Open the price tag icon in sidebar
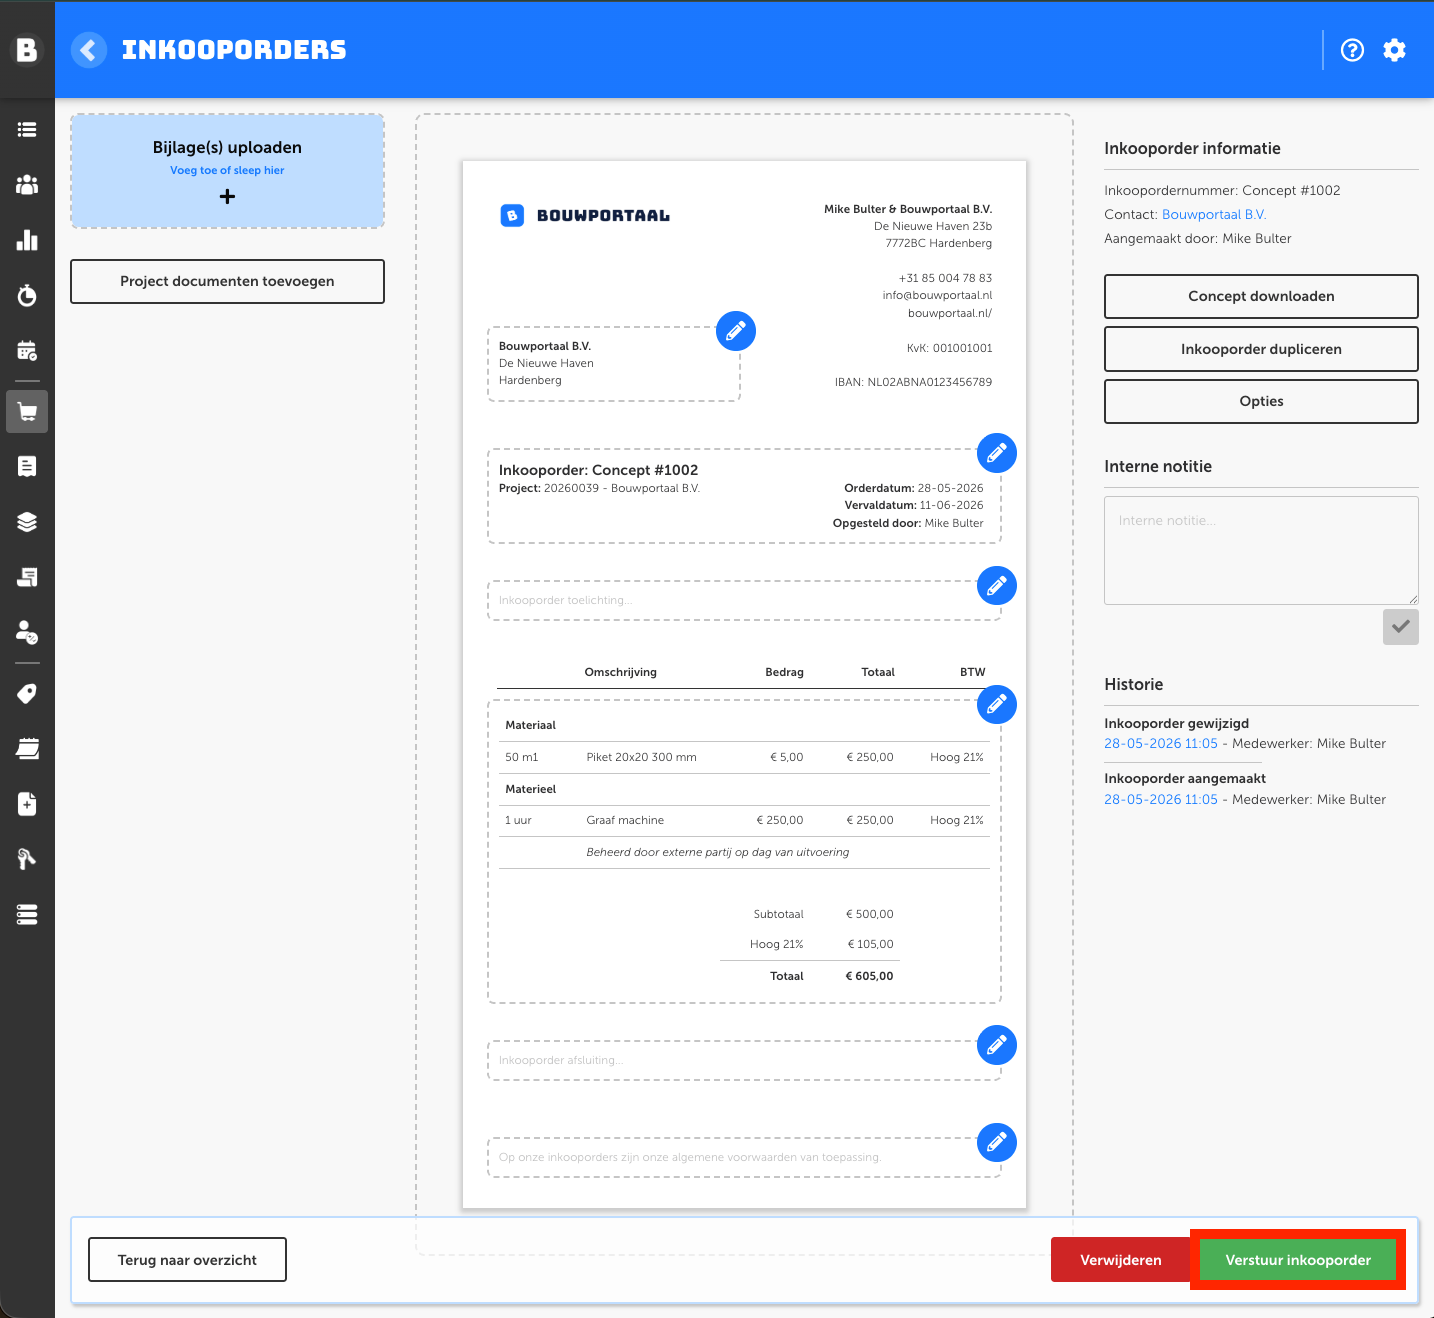This screenshot has width=1434, height=1318. tap(27, 694)
